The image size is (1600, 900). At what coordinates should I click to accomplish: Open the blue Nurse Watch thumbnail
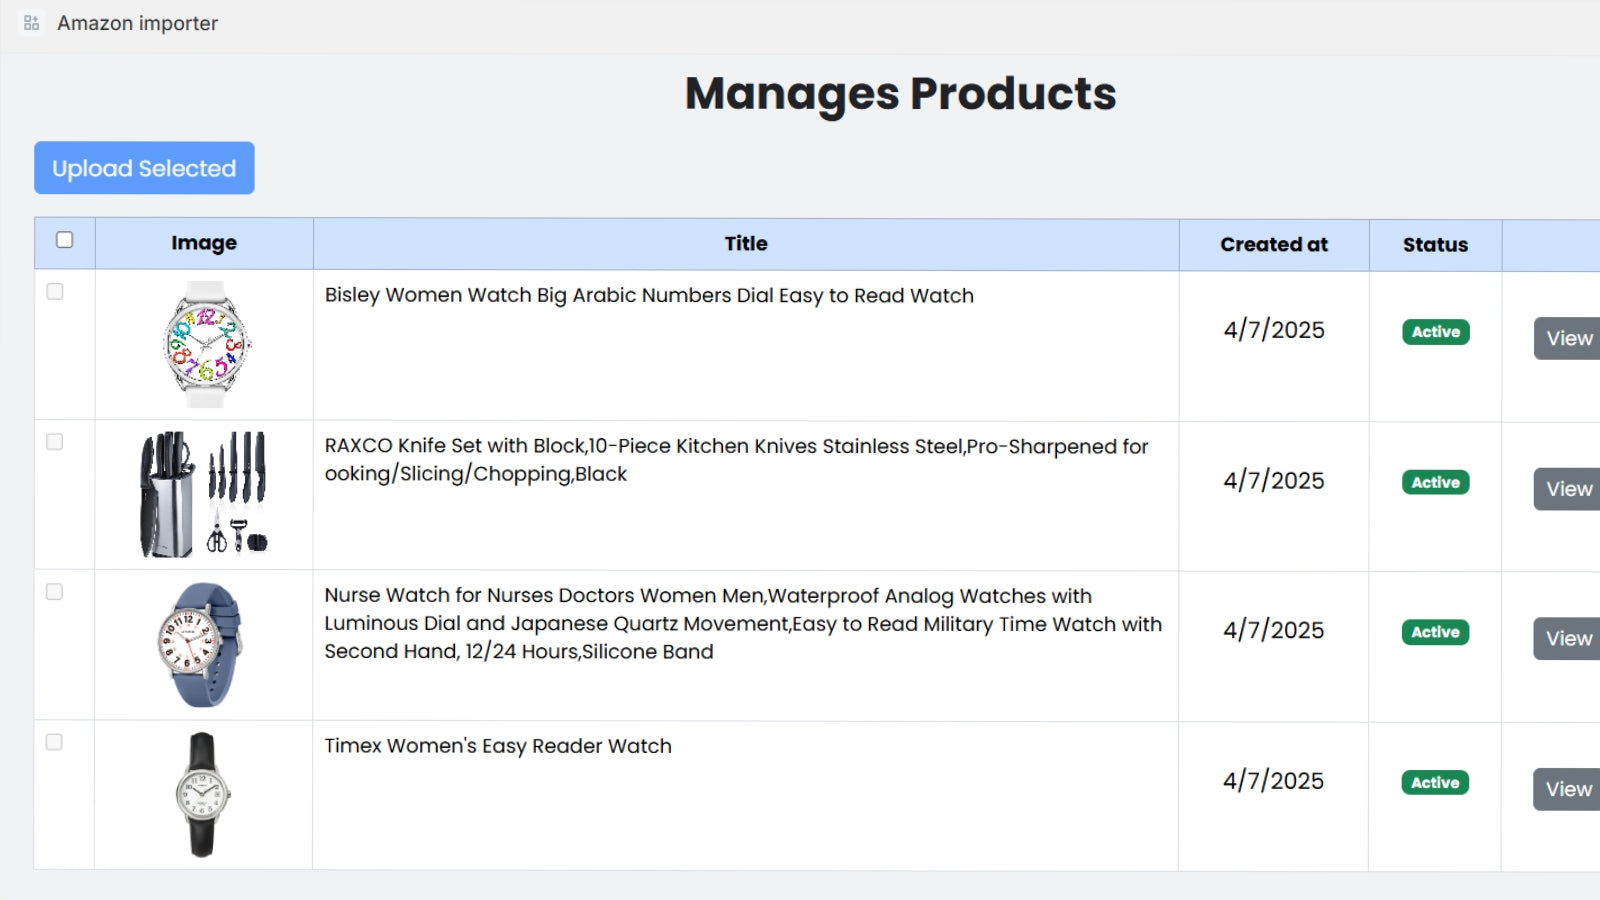202,645
